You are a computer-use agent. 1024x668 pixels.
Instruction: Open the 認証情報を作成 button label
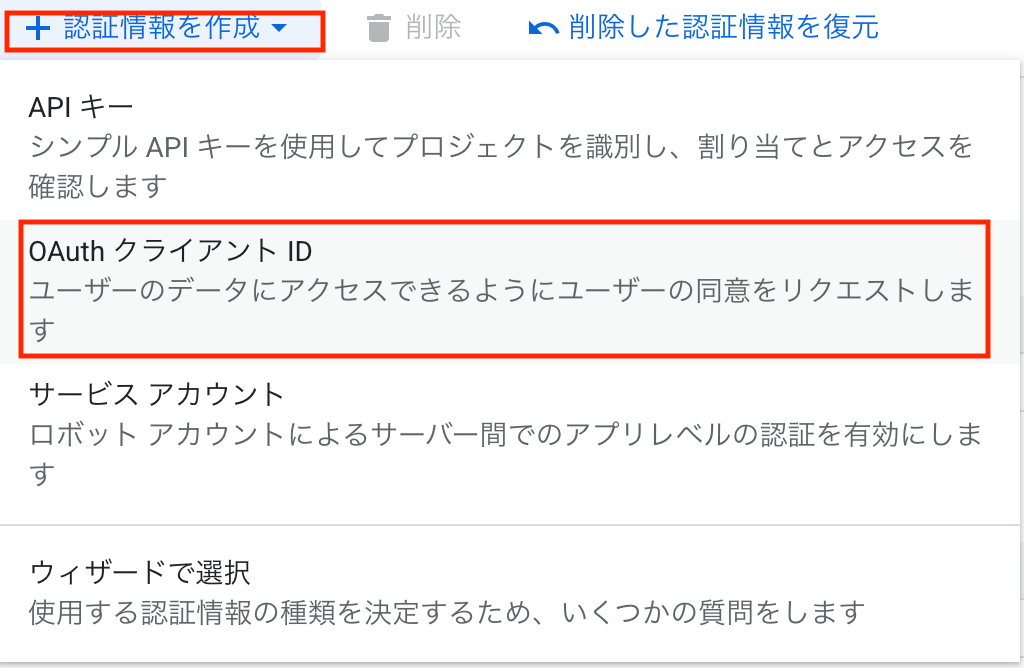(162, 27)
